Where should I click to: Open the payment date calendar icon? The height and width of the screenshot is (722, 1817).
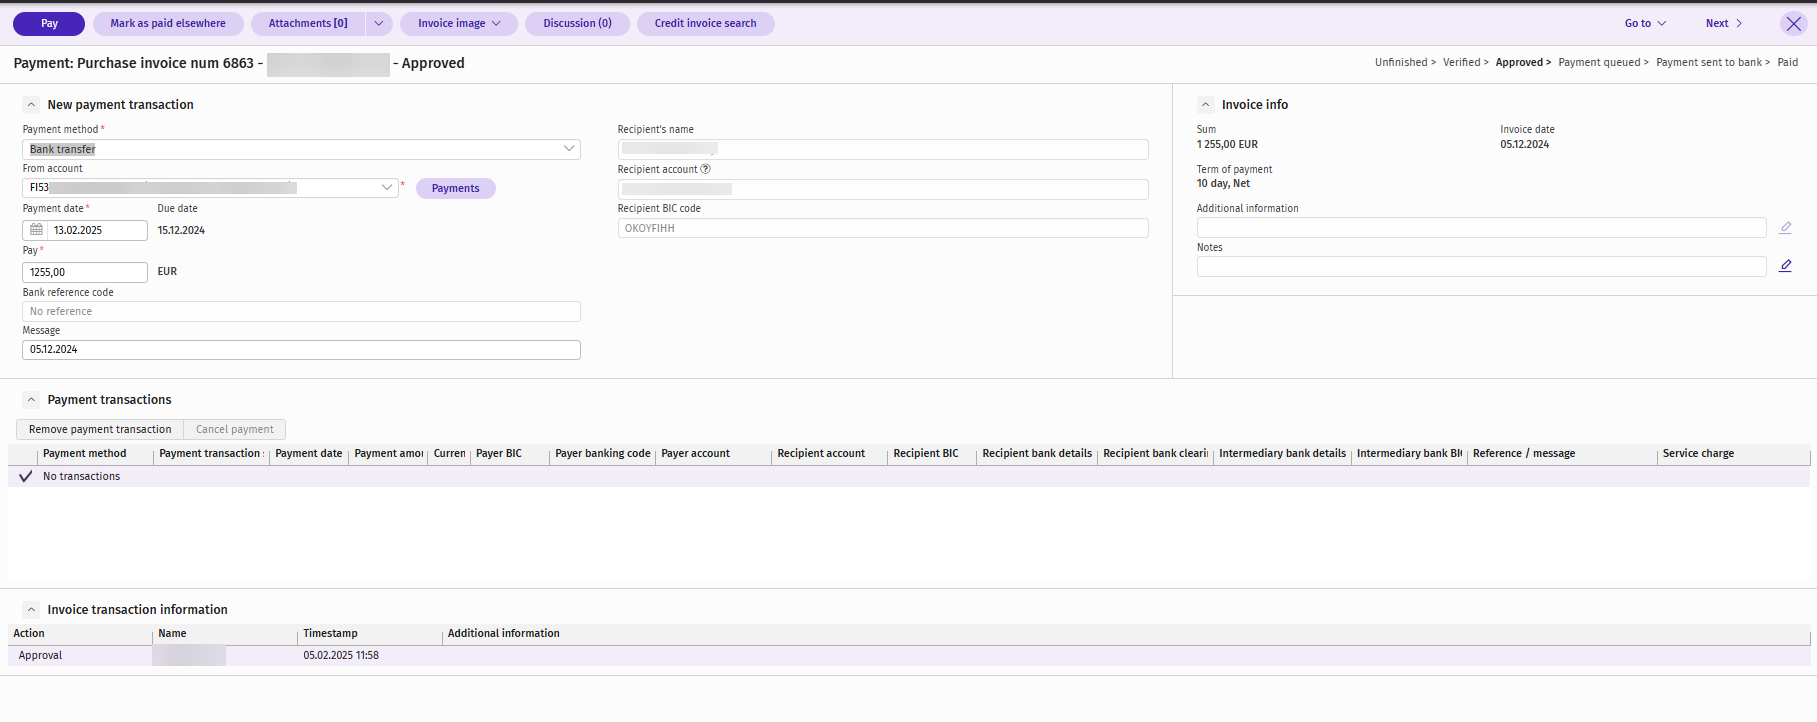tap(36, 230)
